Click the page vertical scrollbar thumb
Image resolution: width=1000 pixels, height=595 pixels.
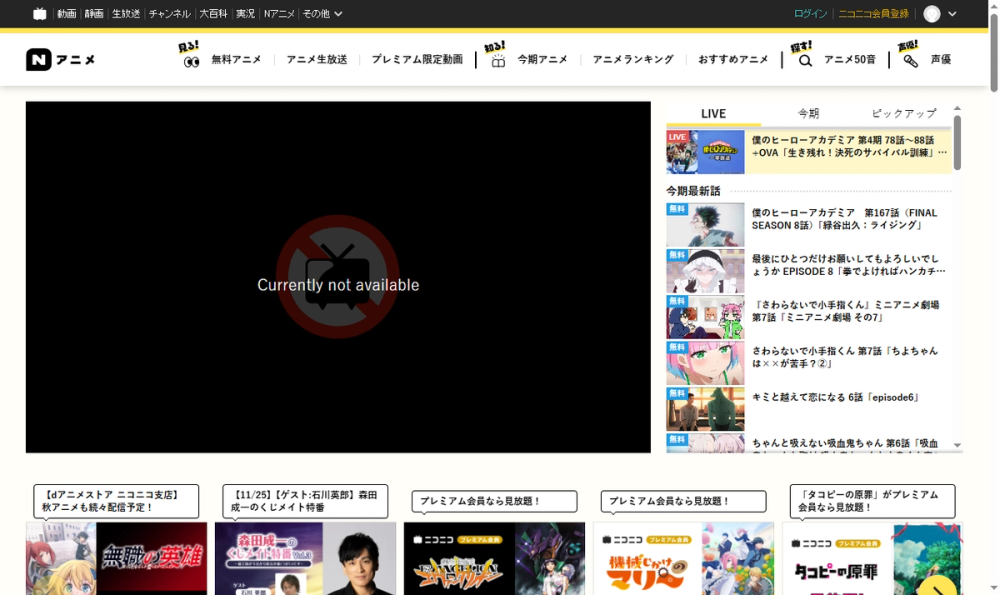coord(994,54)
